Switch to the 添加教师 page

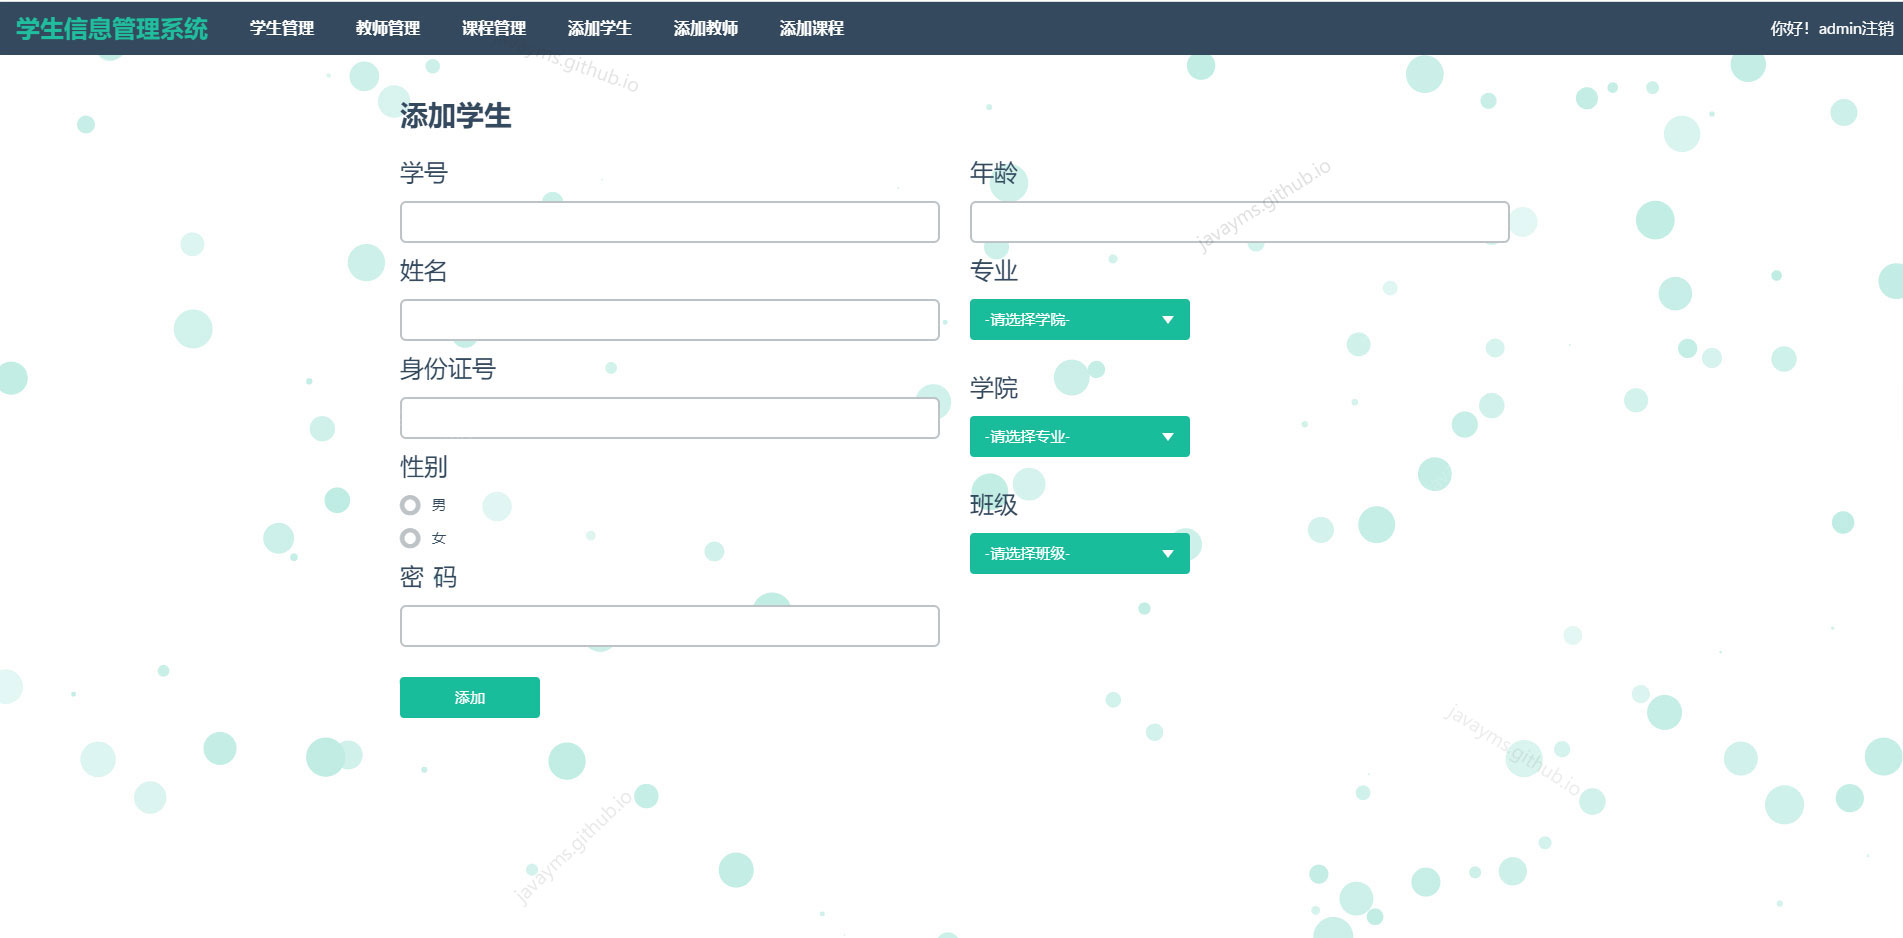(x=706, y=28)
